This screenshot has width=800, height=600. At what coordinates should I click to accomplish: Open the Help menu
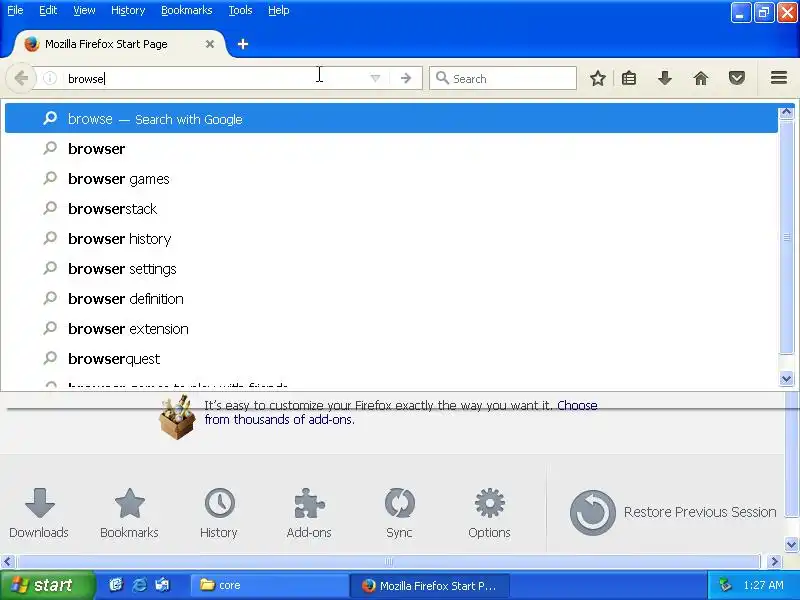point(279,10)
